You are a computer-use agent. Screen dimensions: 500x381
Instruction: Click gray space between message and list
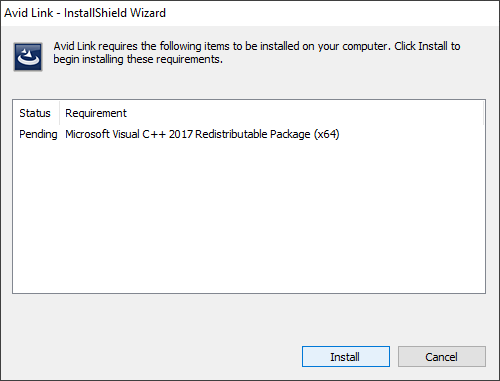(249, 85)
